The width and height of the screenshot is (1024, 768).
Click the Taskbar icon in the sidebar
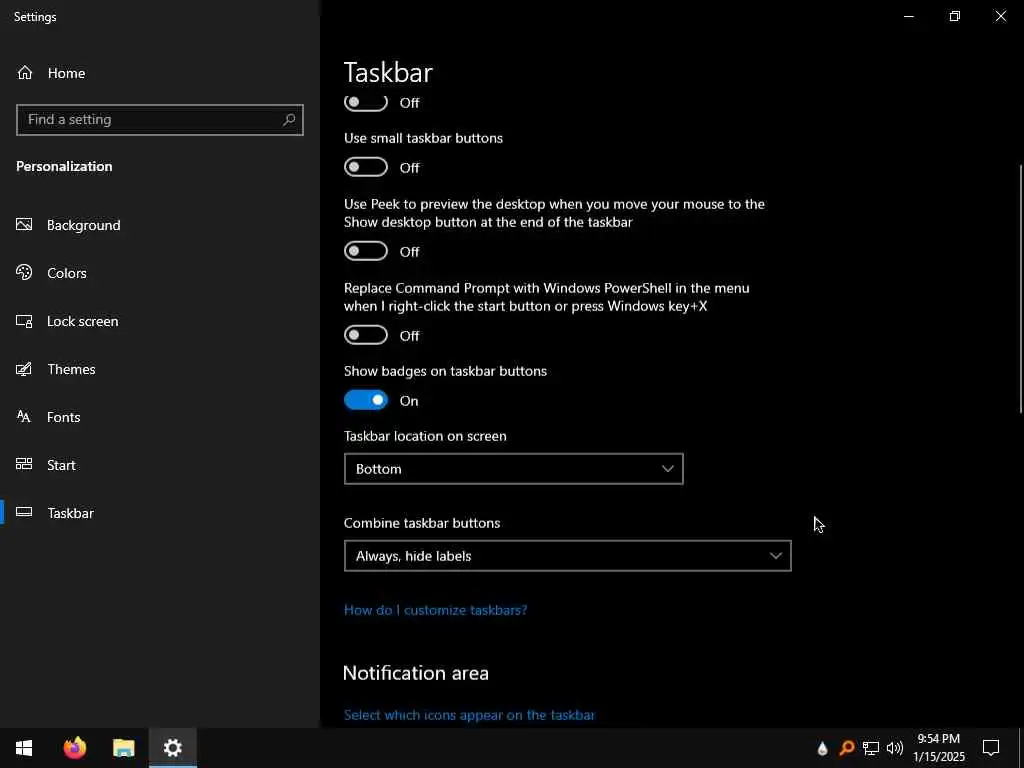24,513
